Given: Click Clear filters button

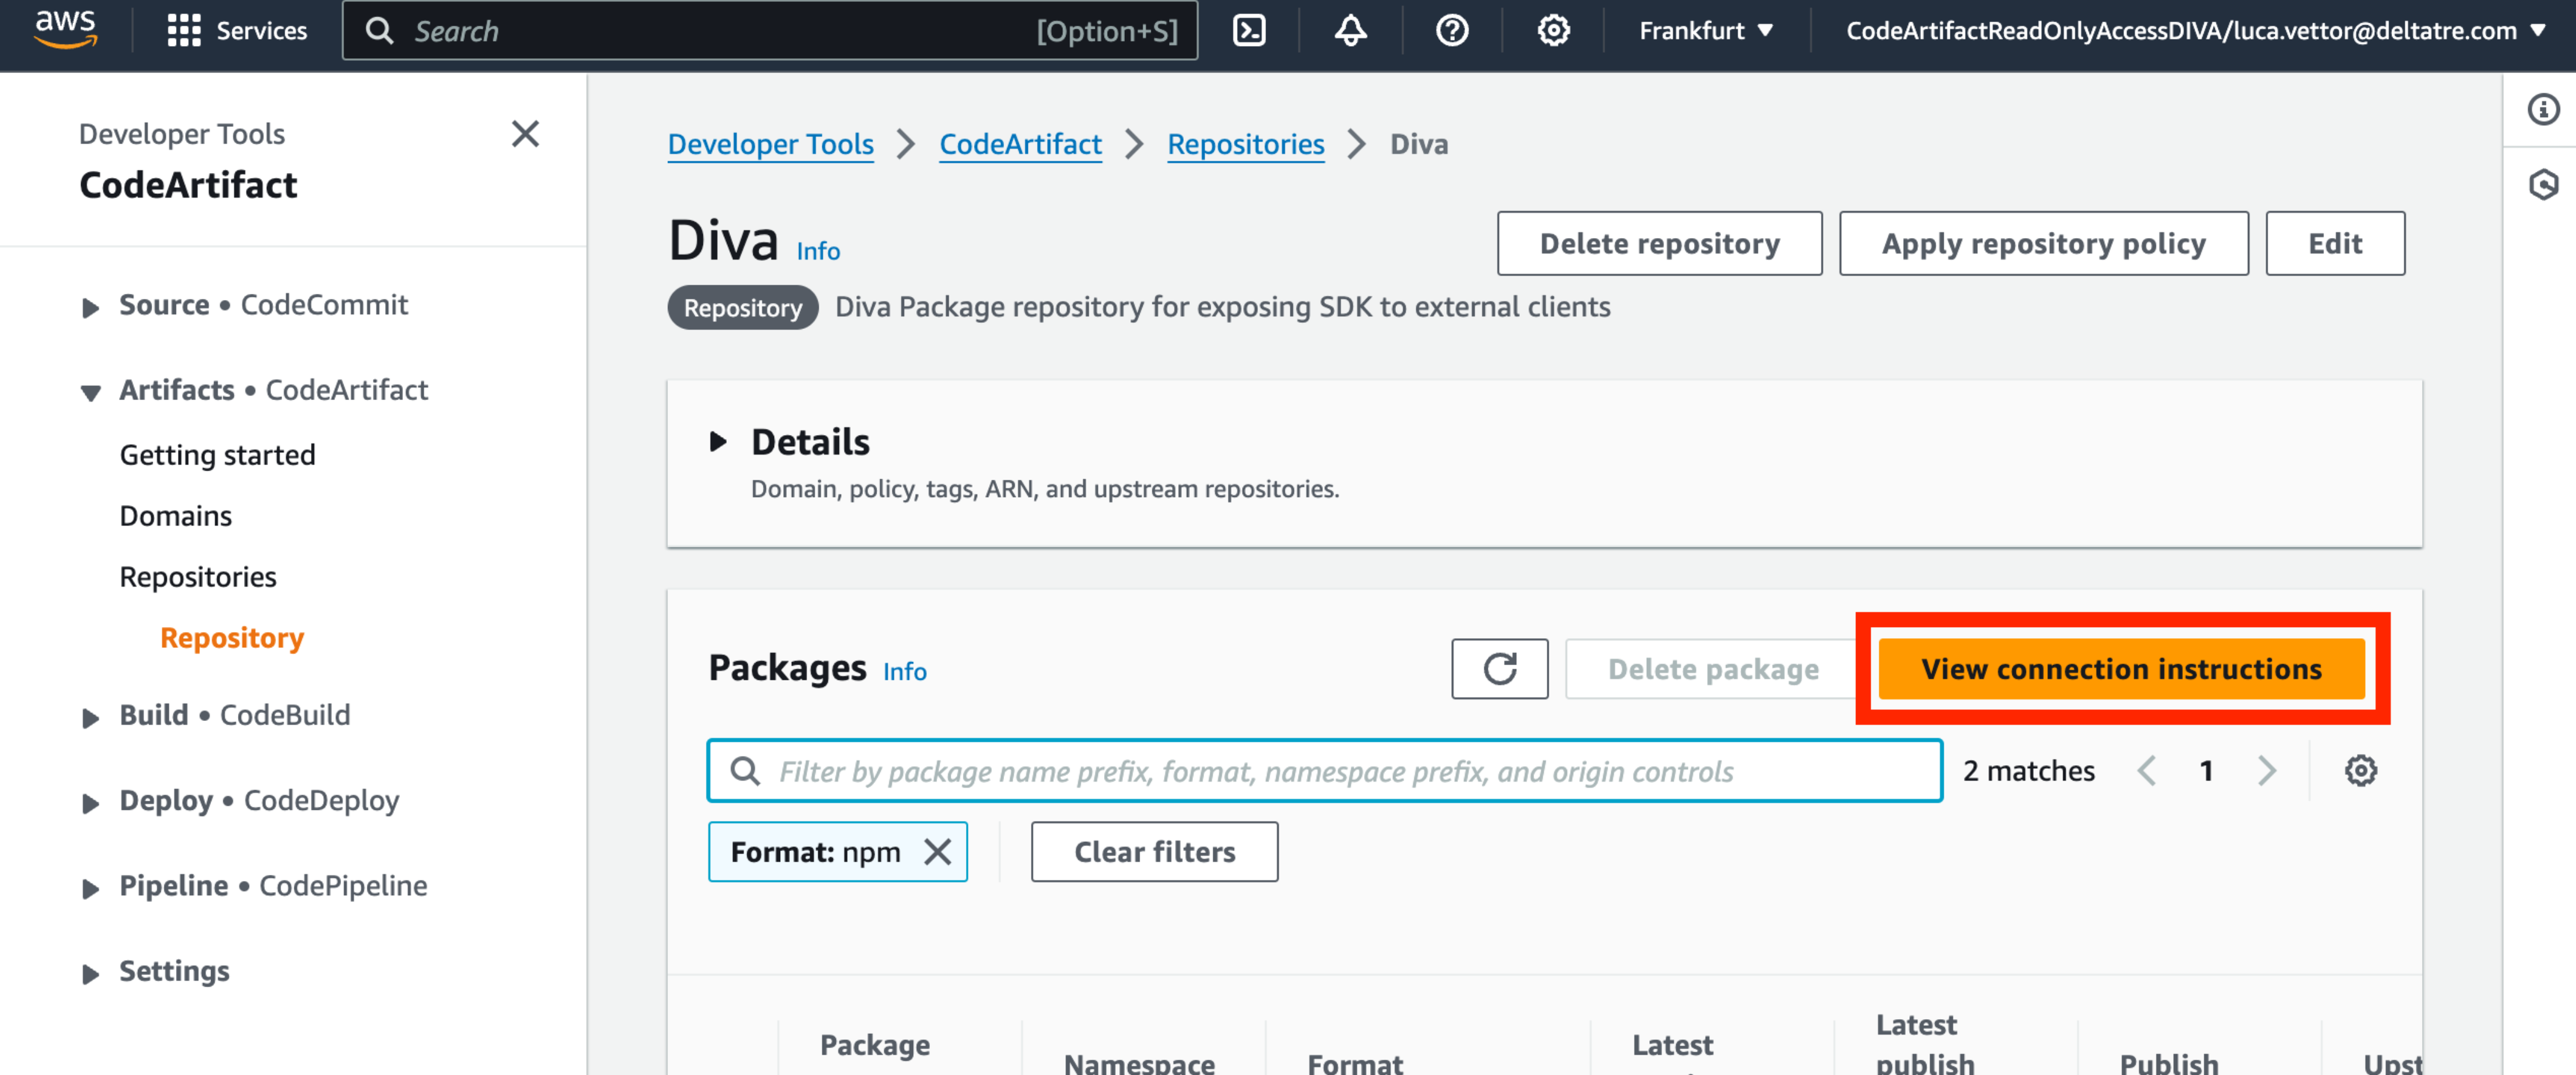Looking at the screenshot, I should pyautogui.click(x=1154, y=852).
